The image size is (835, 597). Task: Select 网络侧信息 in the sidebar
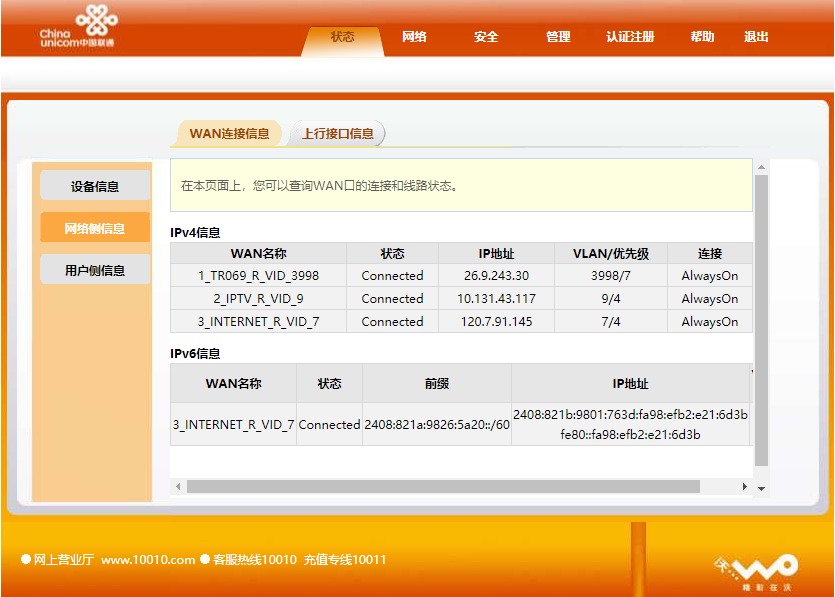pos(95,228)
